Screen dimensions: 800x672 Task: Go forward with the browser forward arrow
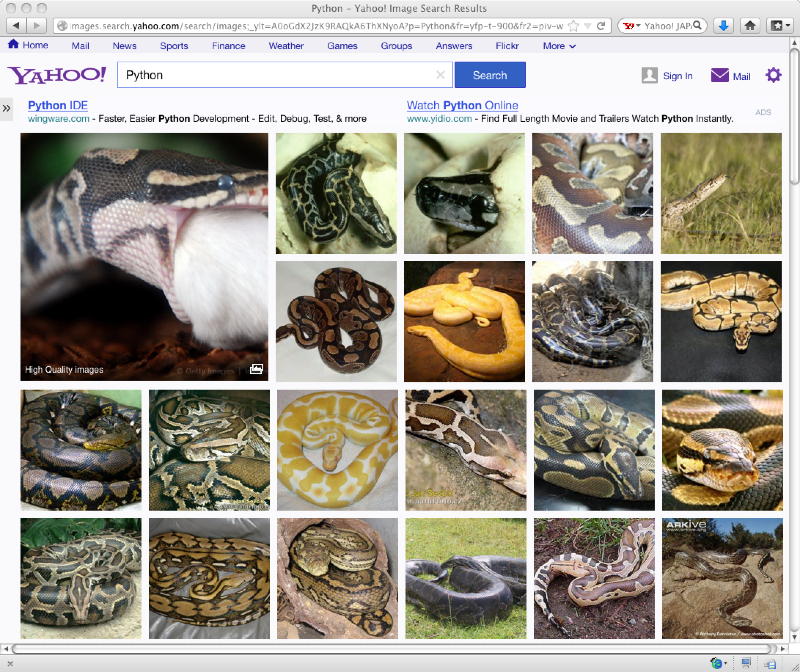click(36, 26)
